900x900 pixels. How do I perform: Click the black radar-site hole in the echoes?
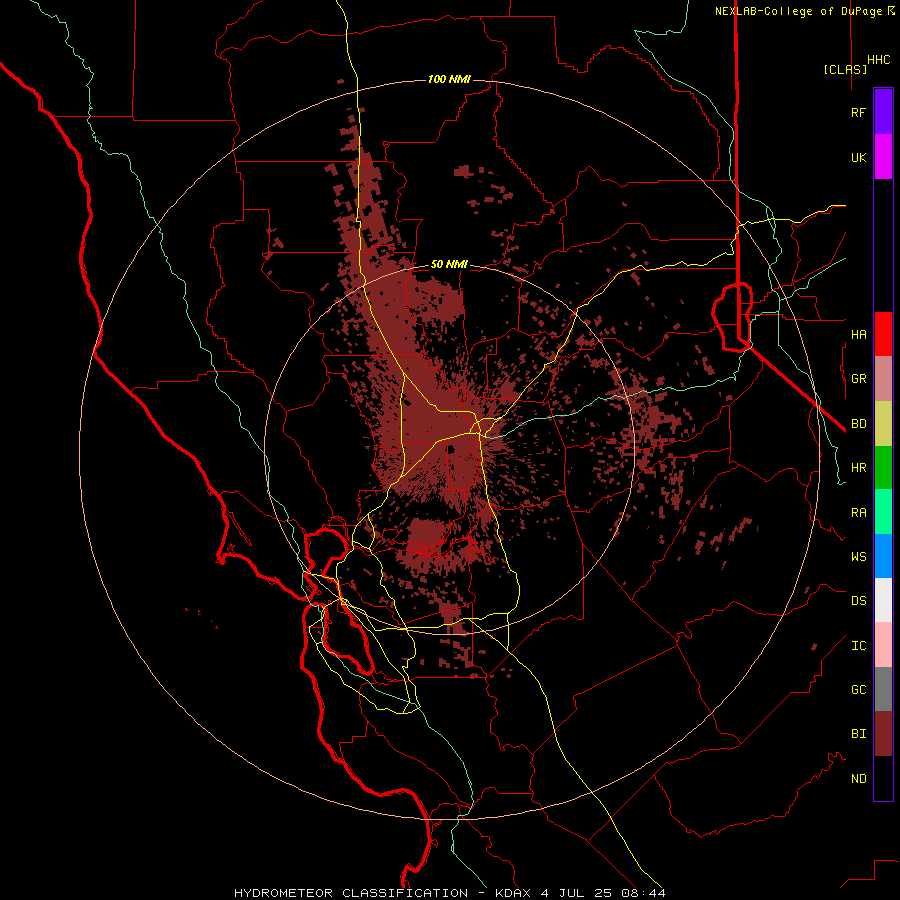(451, 449)
